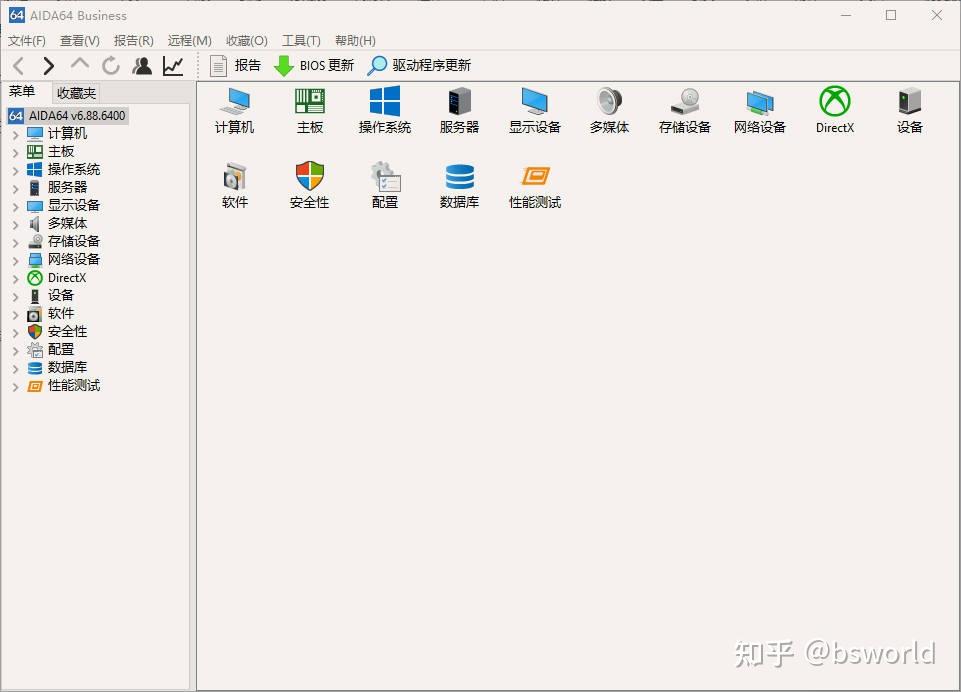
Task: Open the 软件 software icon in main panel
Action: [x=235, y=185]
